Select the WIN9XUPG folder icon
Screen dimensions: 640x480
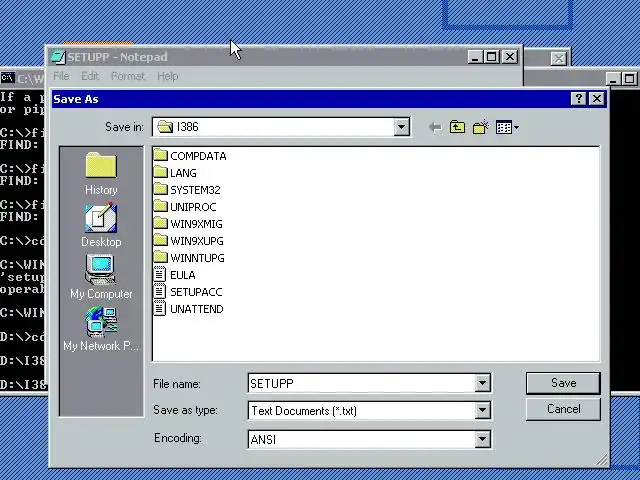click(160, 240)
